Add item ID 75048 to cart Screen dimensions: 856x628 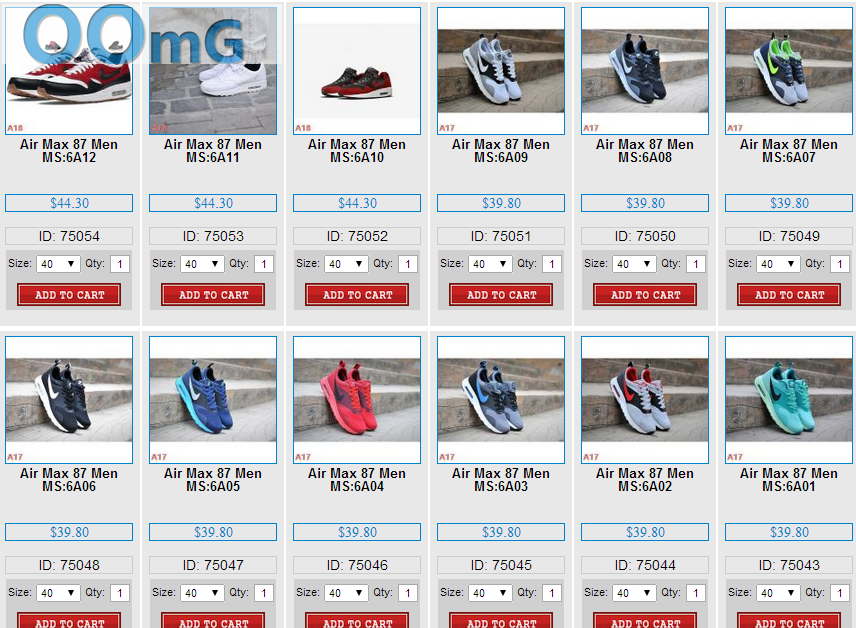(69, 621)
